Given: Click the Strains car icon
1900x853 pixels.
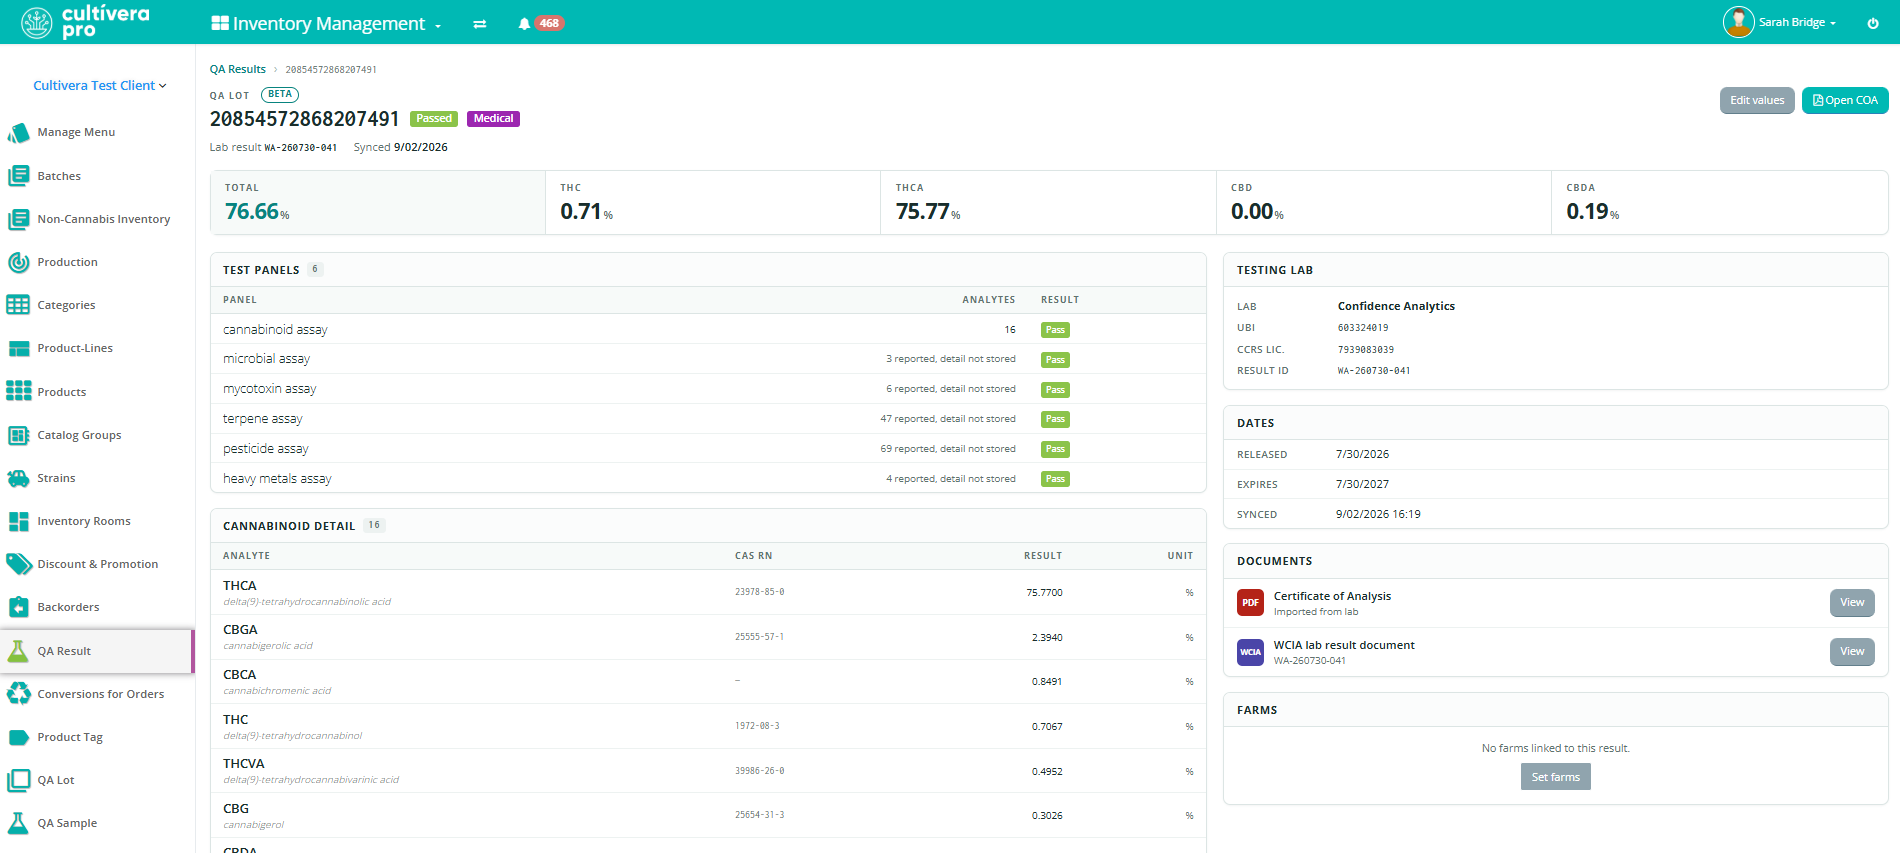Looking at the screenshot, I should [x=18, y=478].
